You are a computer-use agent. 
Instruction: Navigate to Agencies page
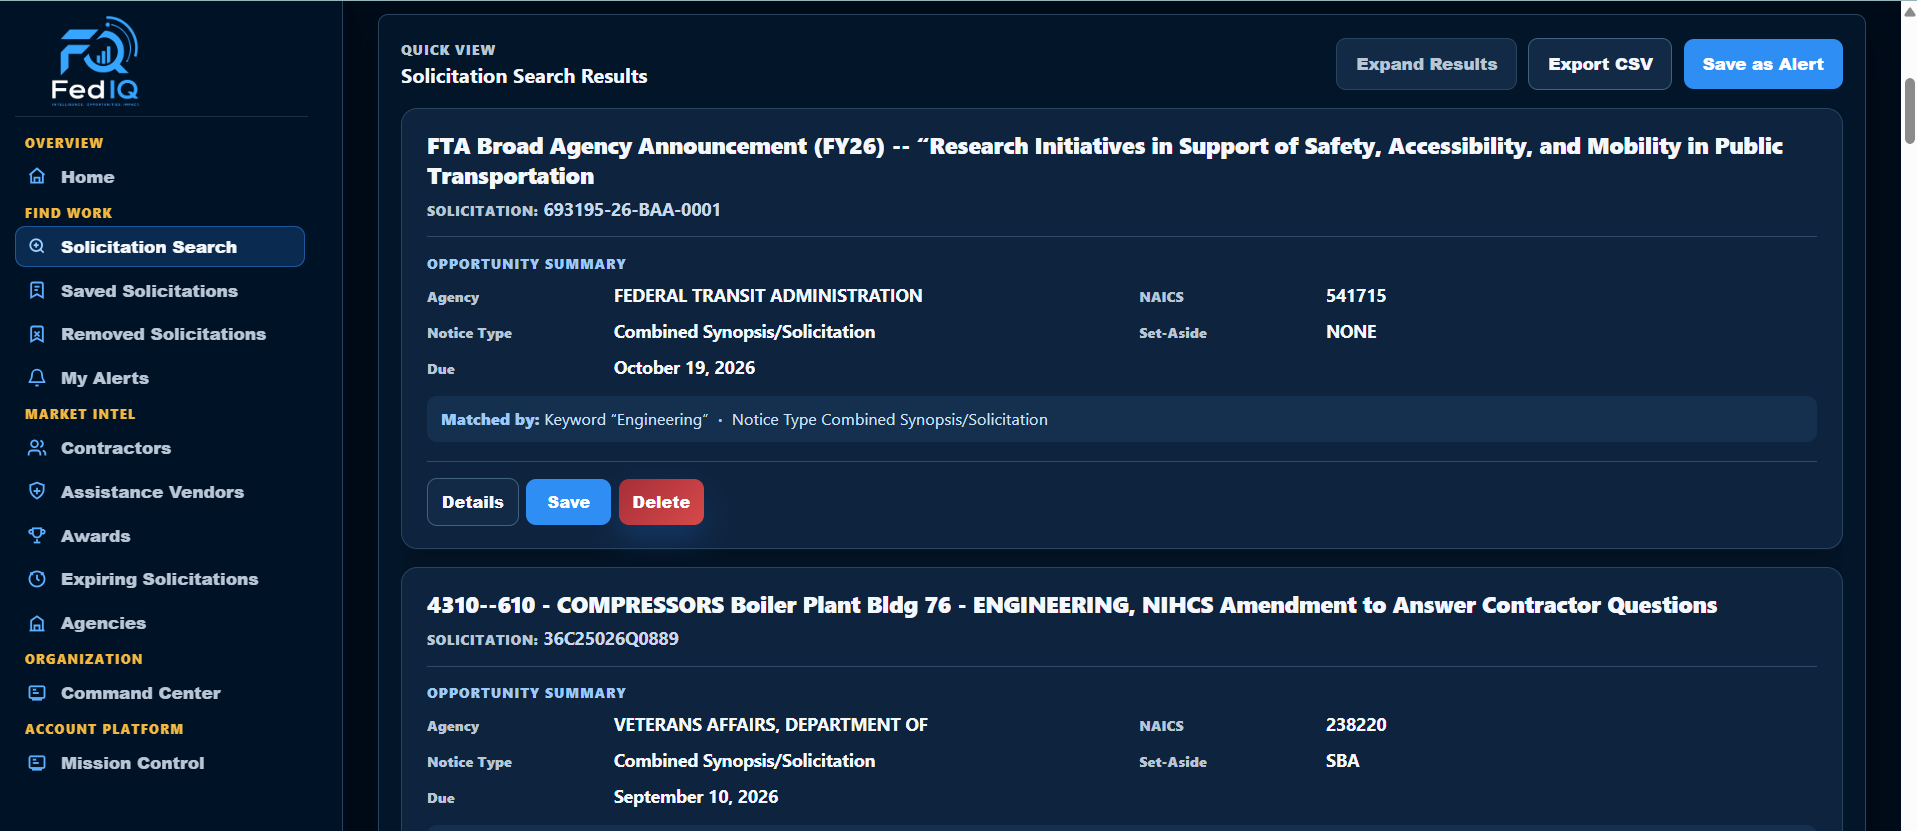point(160,623)
